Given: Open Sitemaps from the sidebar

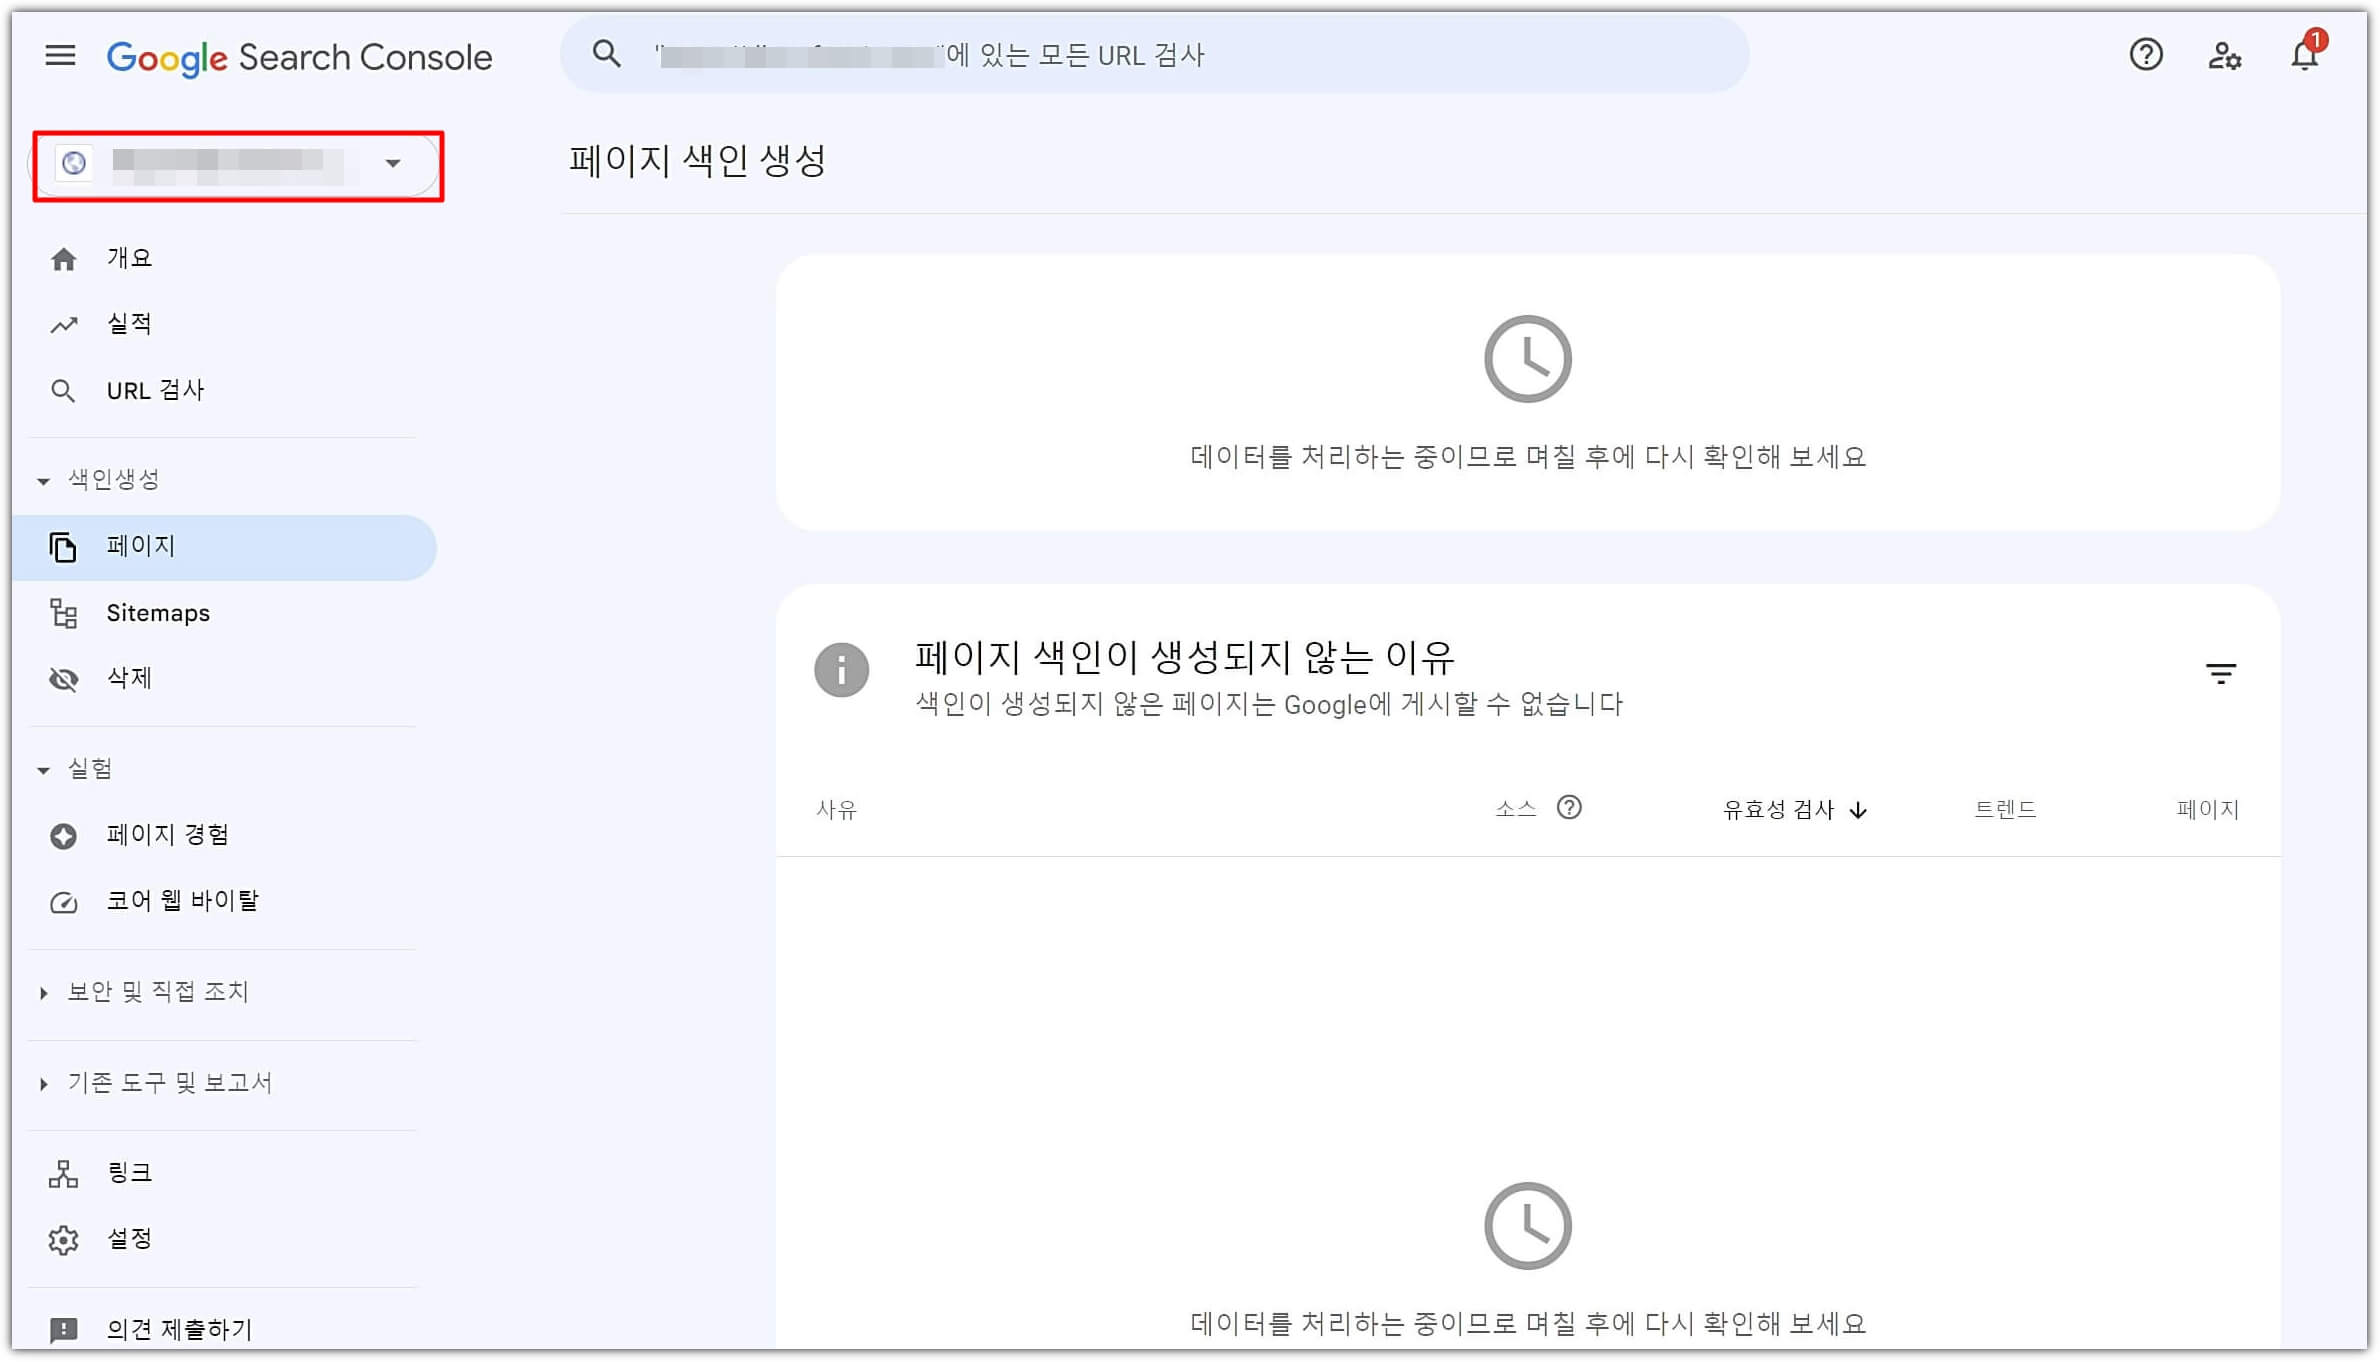Looking at the screenshot, I should click(x=158, y=613).
